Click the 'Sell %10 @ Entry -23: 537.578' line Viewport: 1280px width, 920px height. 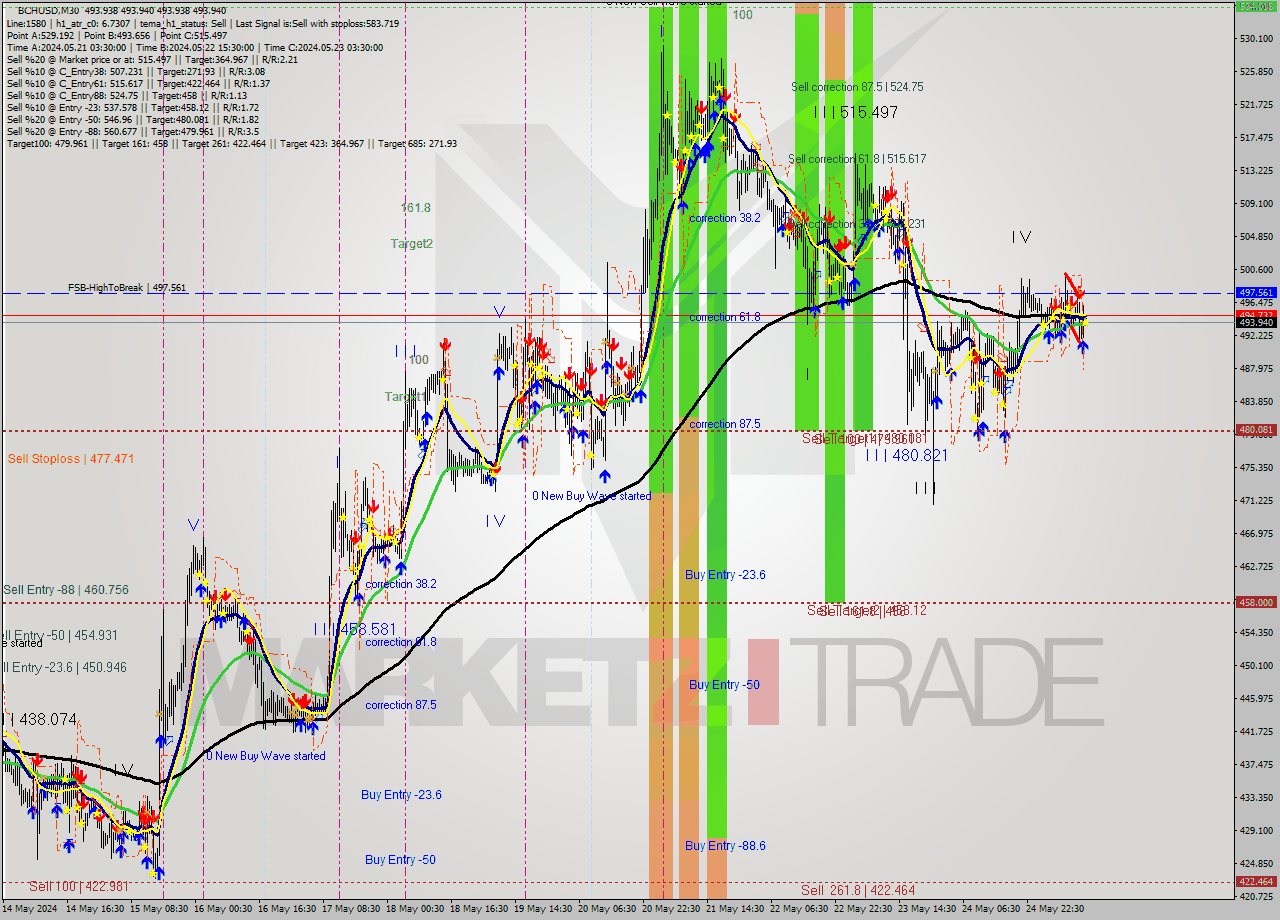132,107
